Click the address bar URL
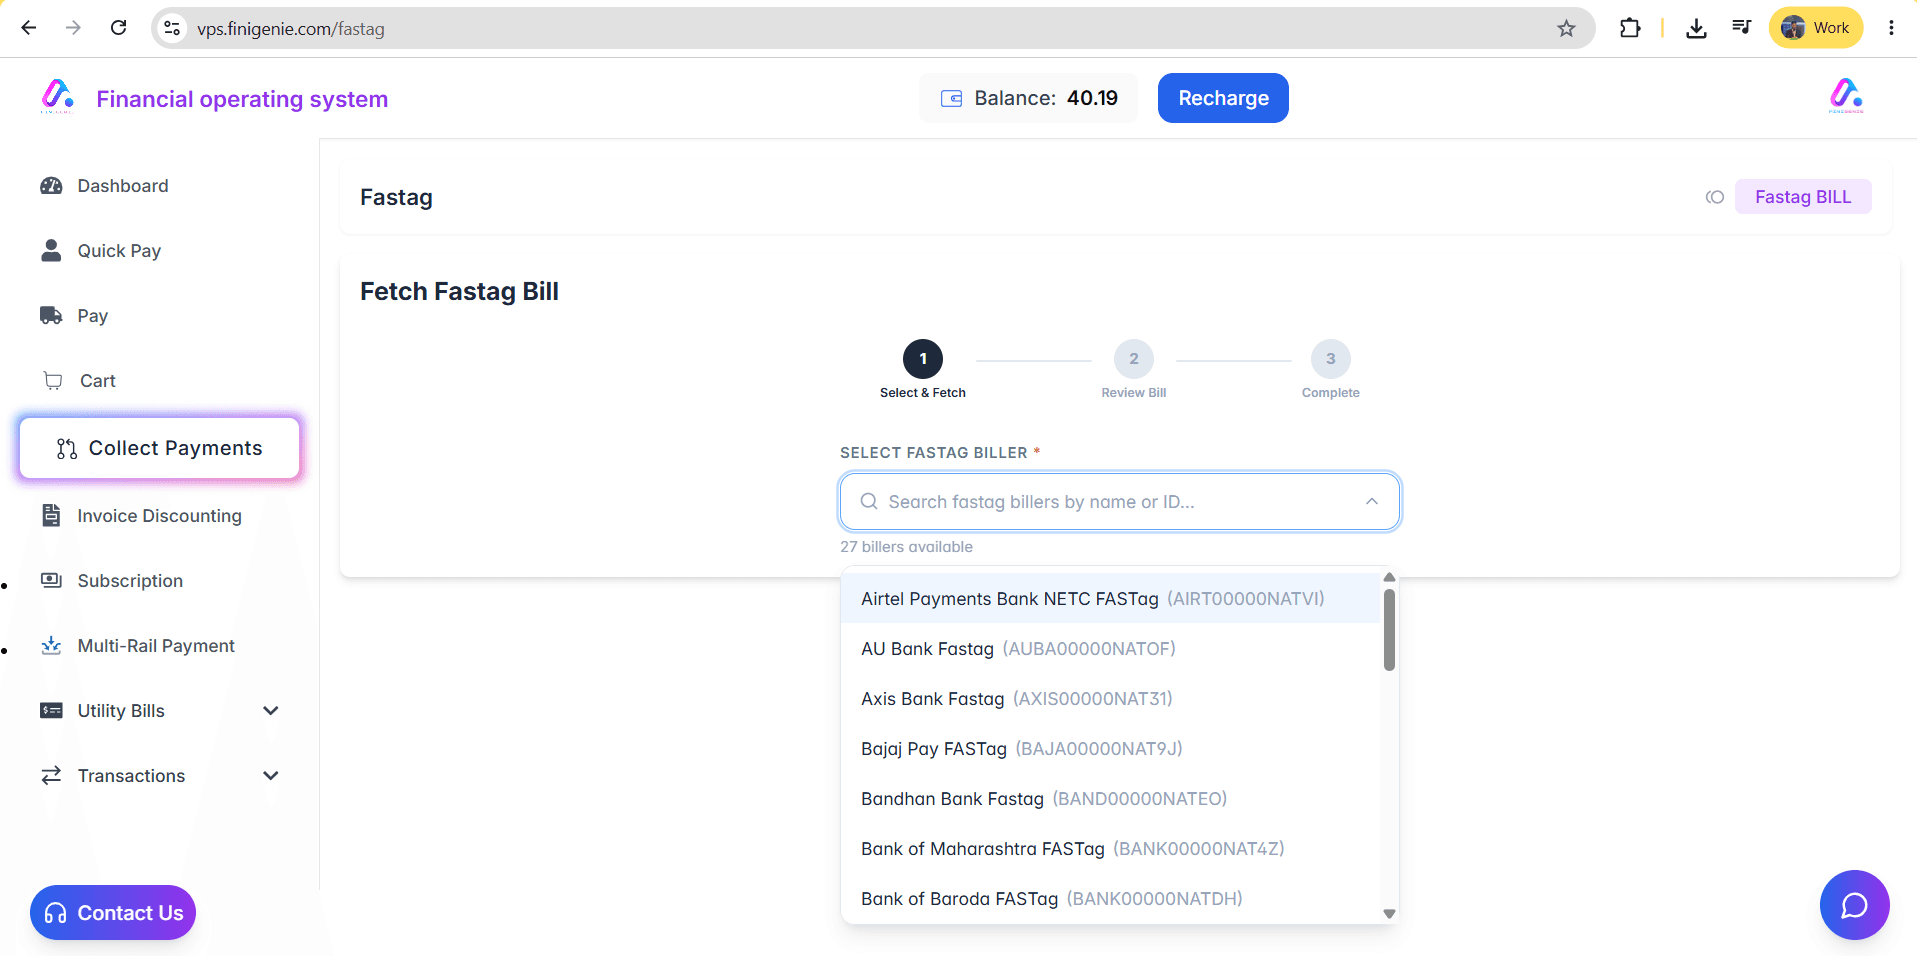This screenshot has height=956, width=1917. pyautogui.click(x=291, y=29)
